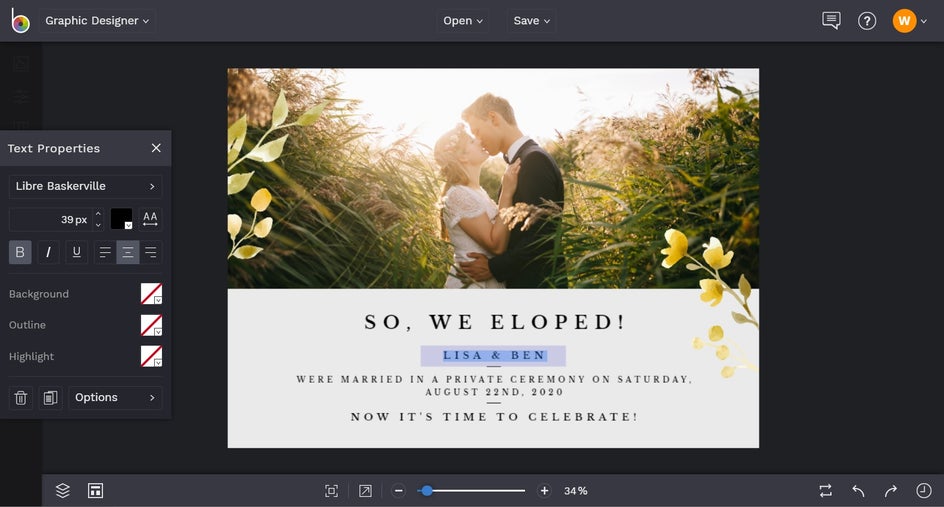Expand the account menu chevron
Viewport: 944px width, 507px height.
point(924,22)
